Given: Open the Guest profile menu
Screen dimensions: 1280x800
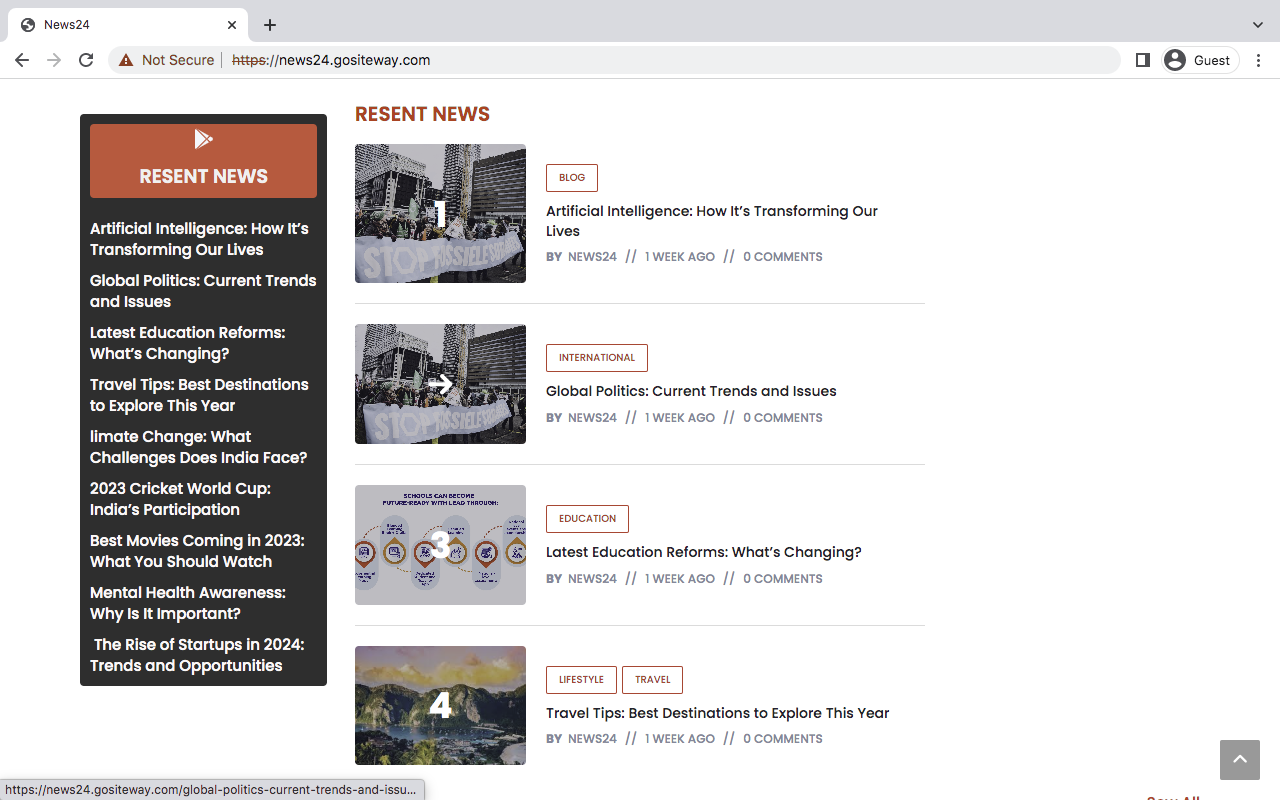Looking at the screenshot, I should pos(1201,60).
